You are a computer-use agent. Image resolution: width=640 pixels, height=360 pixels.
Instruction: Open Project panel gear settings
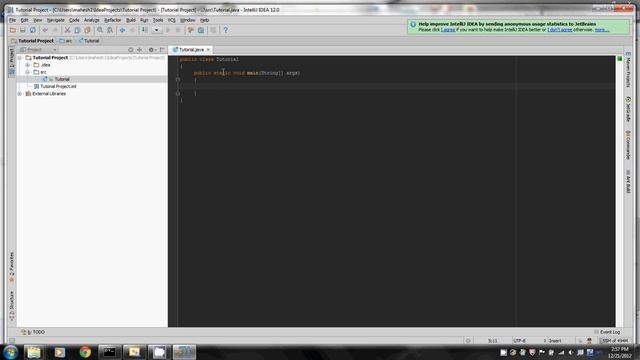(151, 50)
